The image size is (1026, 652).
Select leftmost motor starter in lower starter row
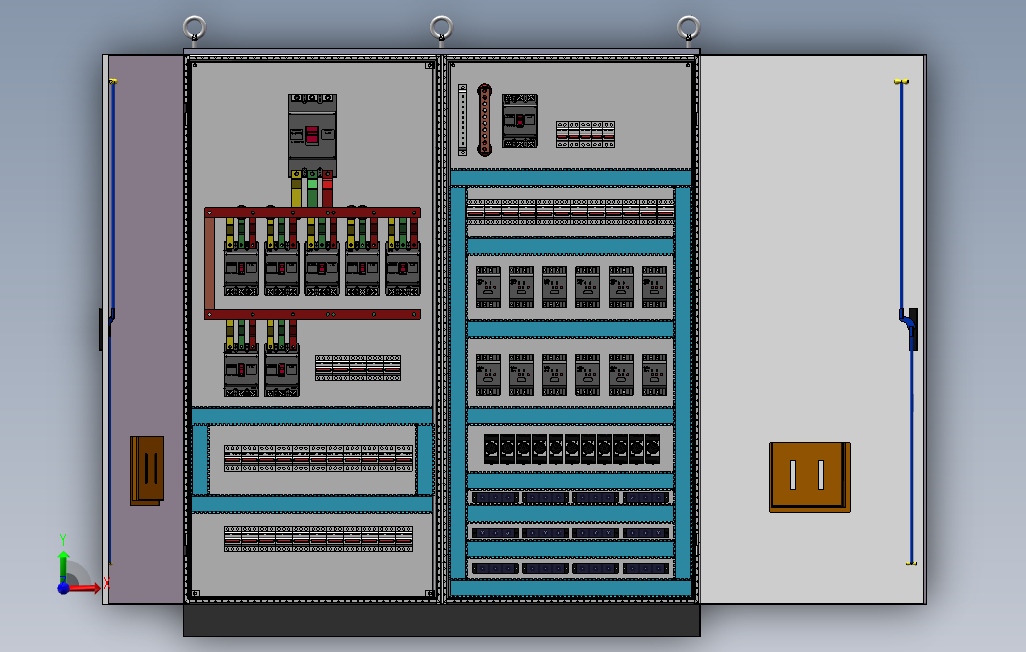click(x=488, y=374)
